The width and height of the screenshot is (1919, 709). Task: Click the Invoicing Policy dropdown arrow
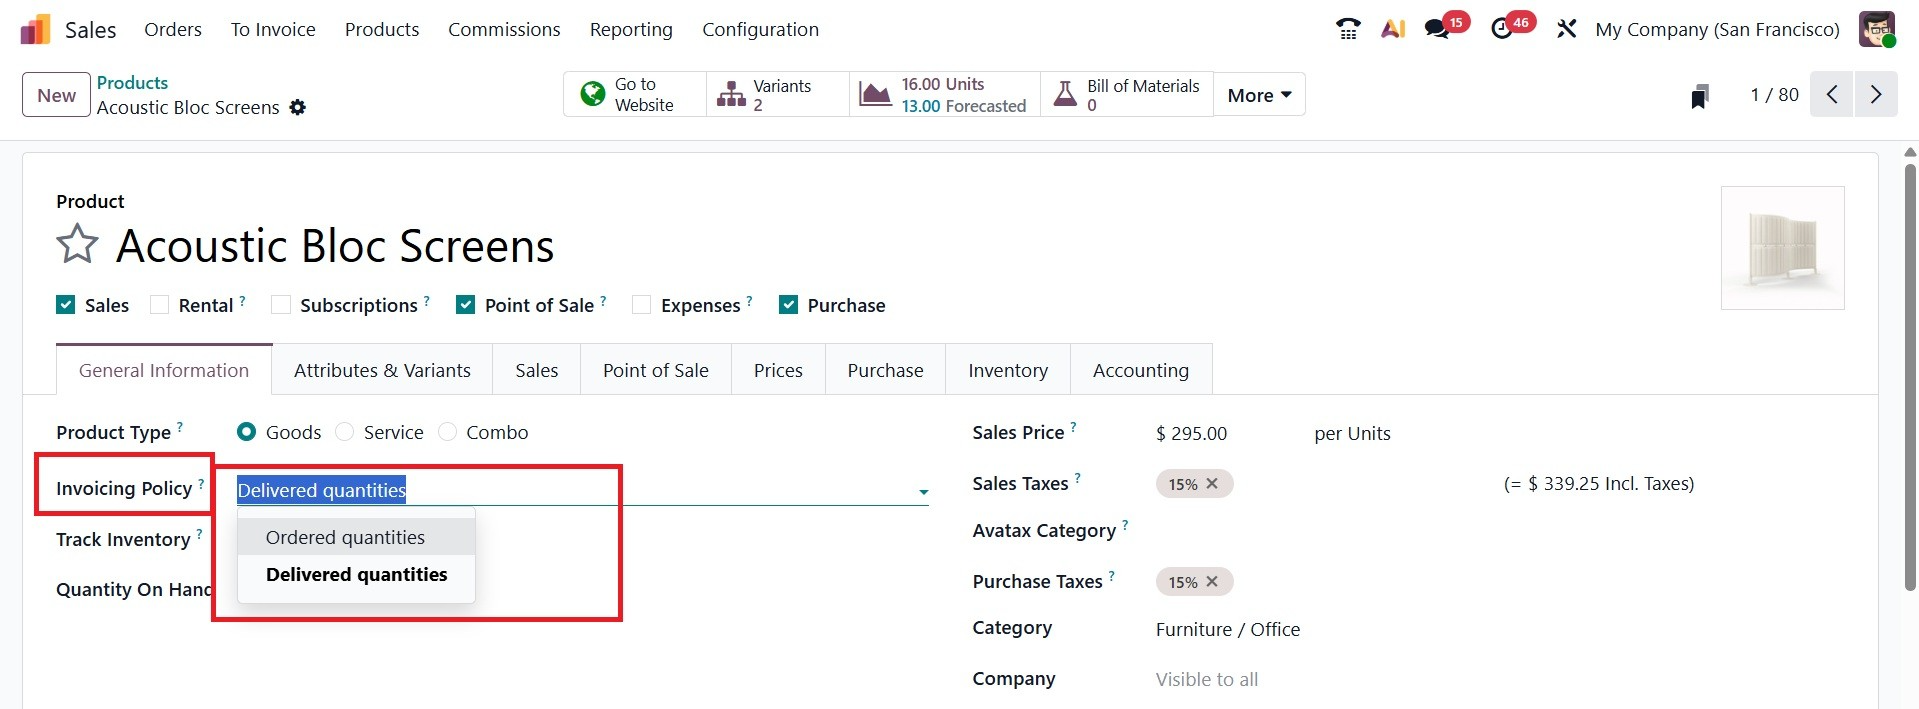click(923, 491)
